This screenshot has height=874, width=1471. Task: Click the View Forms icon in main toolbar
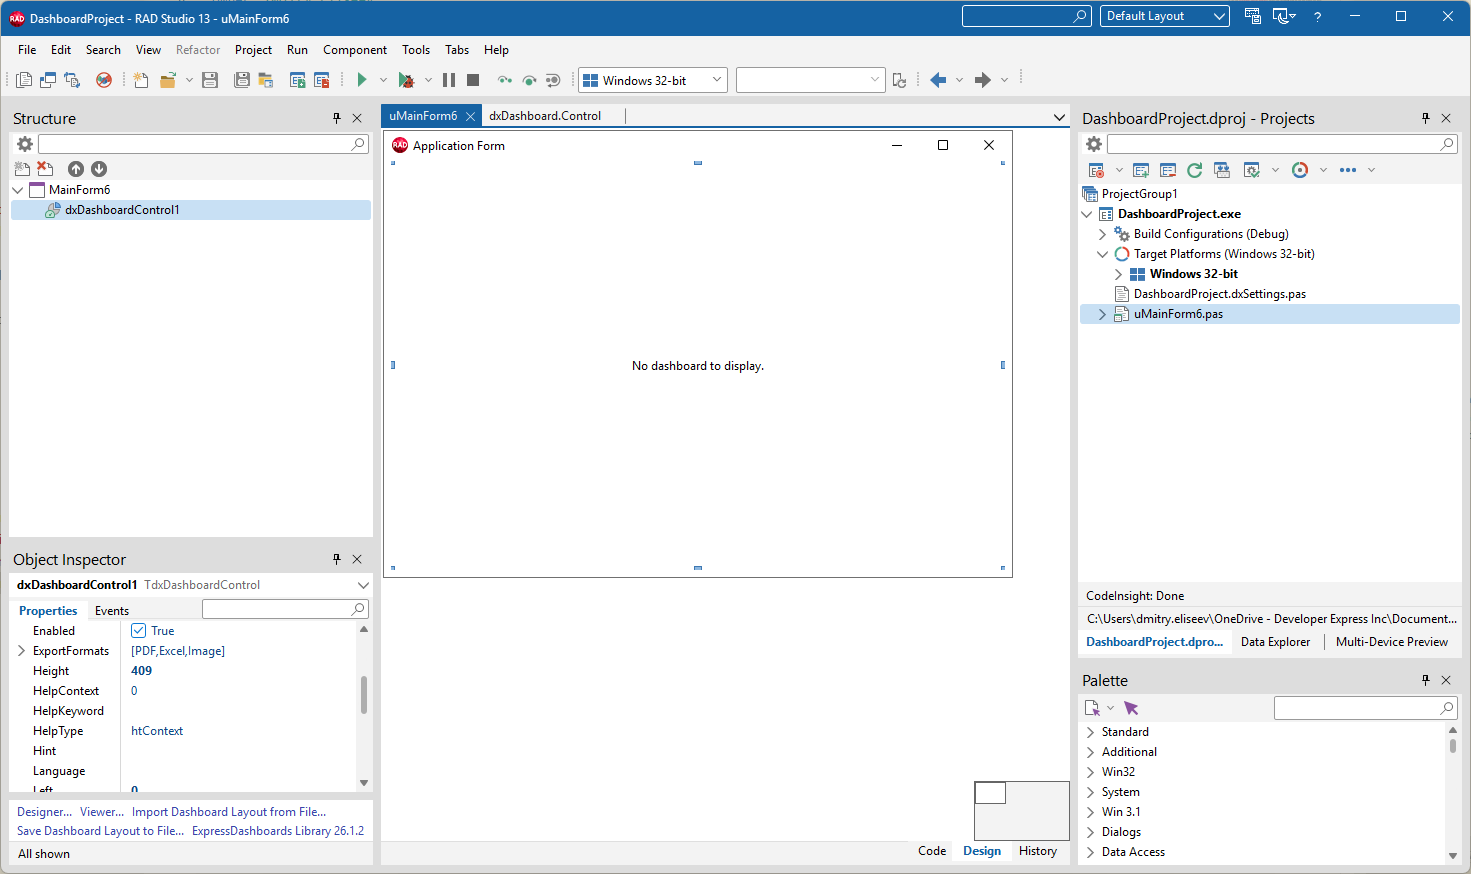click(48, 80)
